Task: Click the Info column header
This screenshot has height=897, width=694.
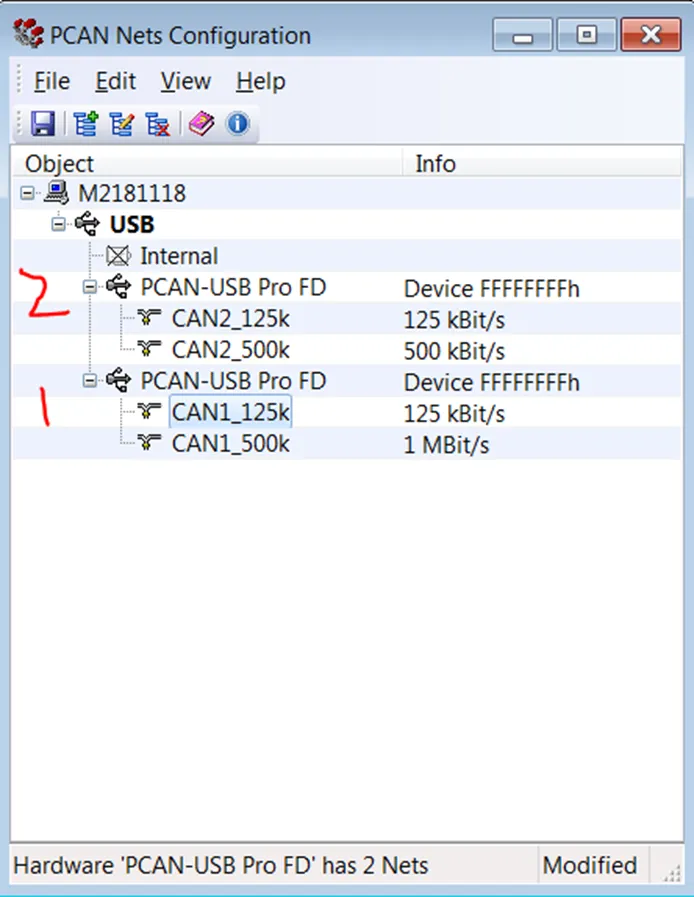Action: pyautogui.click(x=542, y=164)
